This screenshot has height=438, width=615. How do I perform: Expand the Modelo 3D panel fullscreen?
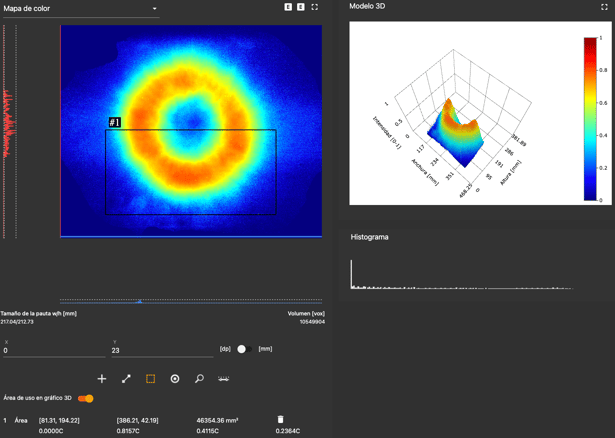click(x=604, y=7)
